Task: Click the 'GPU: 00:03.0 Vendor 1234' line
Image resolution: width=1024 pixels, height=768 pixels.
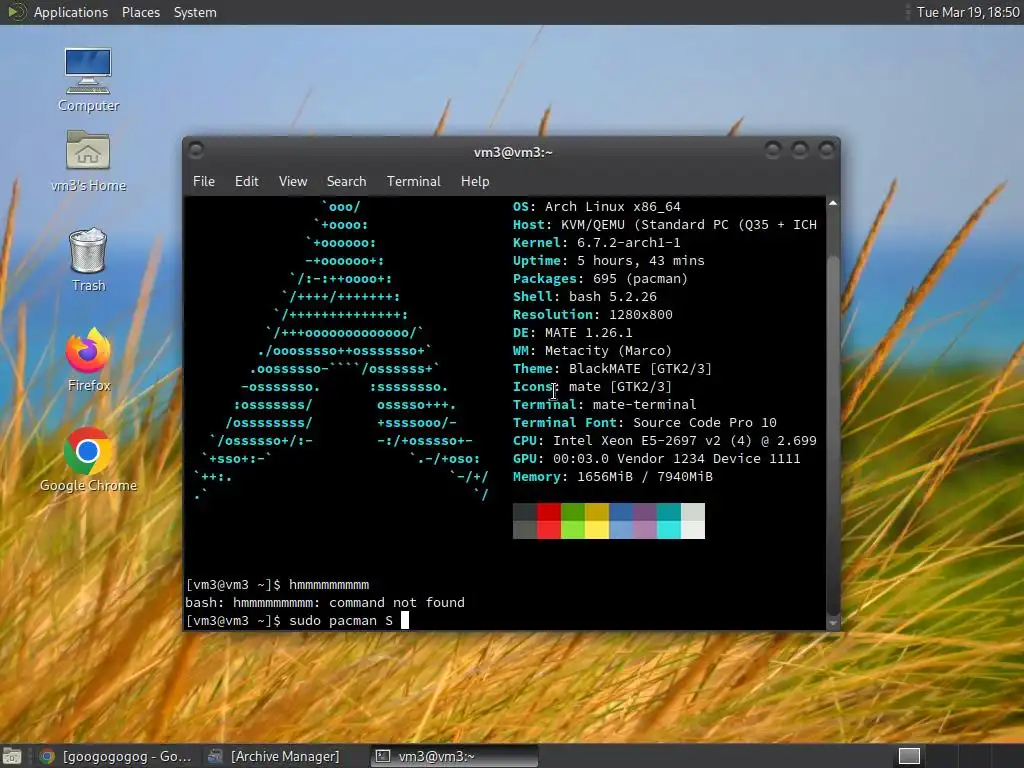Action: click(x=656, y=458)
